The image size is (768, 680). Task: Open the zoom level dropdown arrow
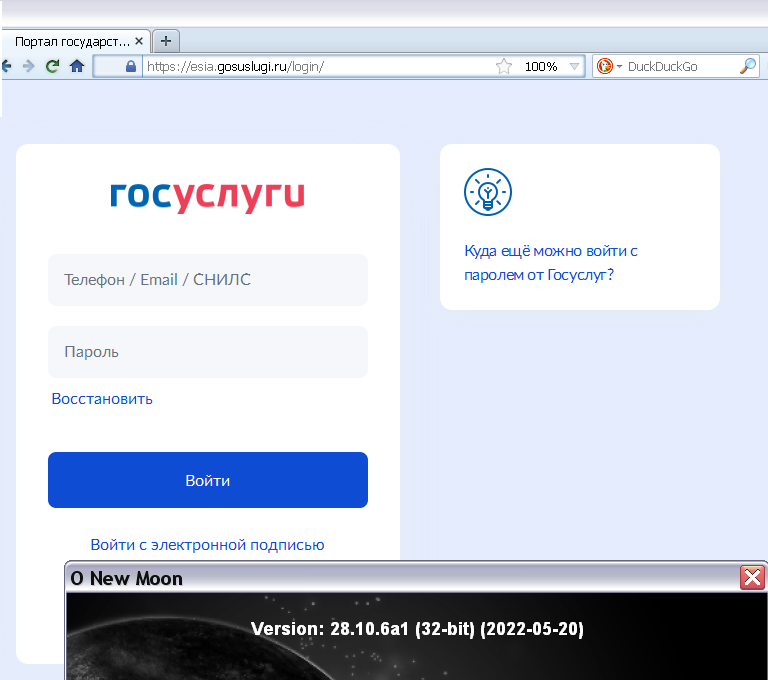tap(575, 66)
